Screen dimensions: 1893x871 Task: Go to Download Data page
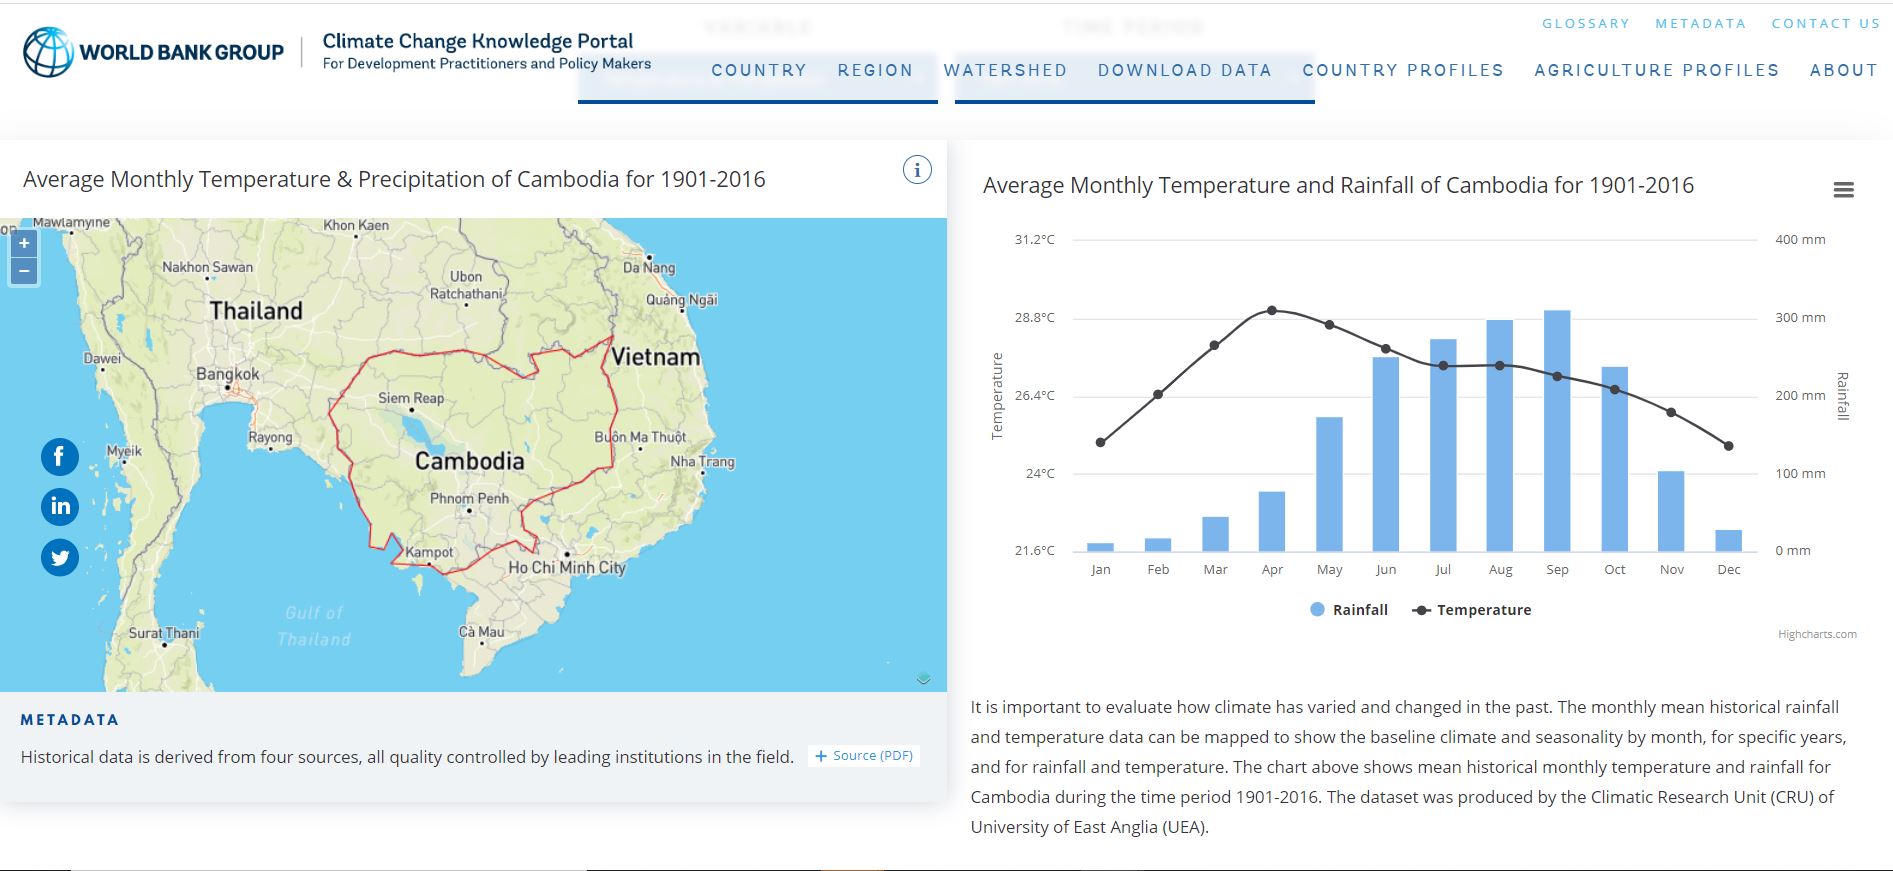(x=1184, y=70)
